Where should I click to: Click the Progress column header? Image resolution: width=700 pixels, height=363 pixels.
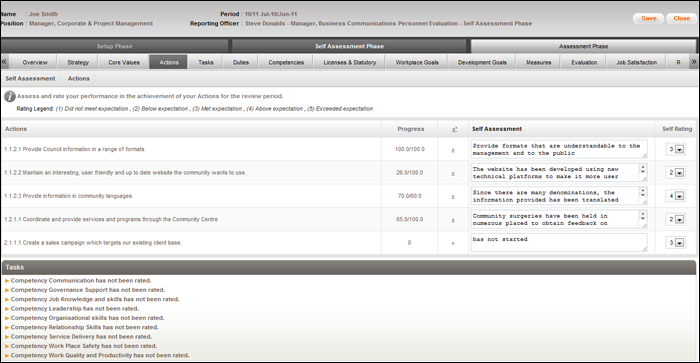(x=411, y=129)
